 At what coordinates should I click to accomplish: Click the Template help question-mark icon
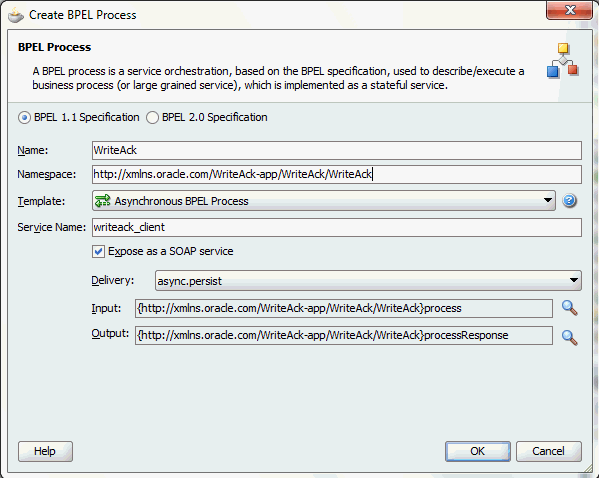coord(569,201)
